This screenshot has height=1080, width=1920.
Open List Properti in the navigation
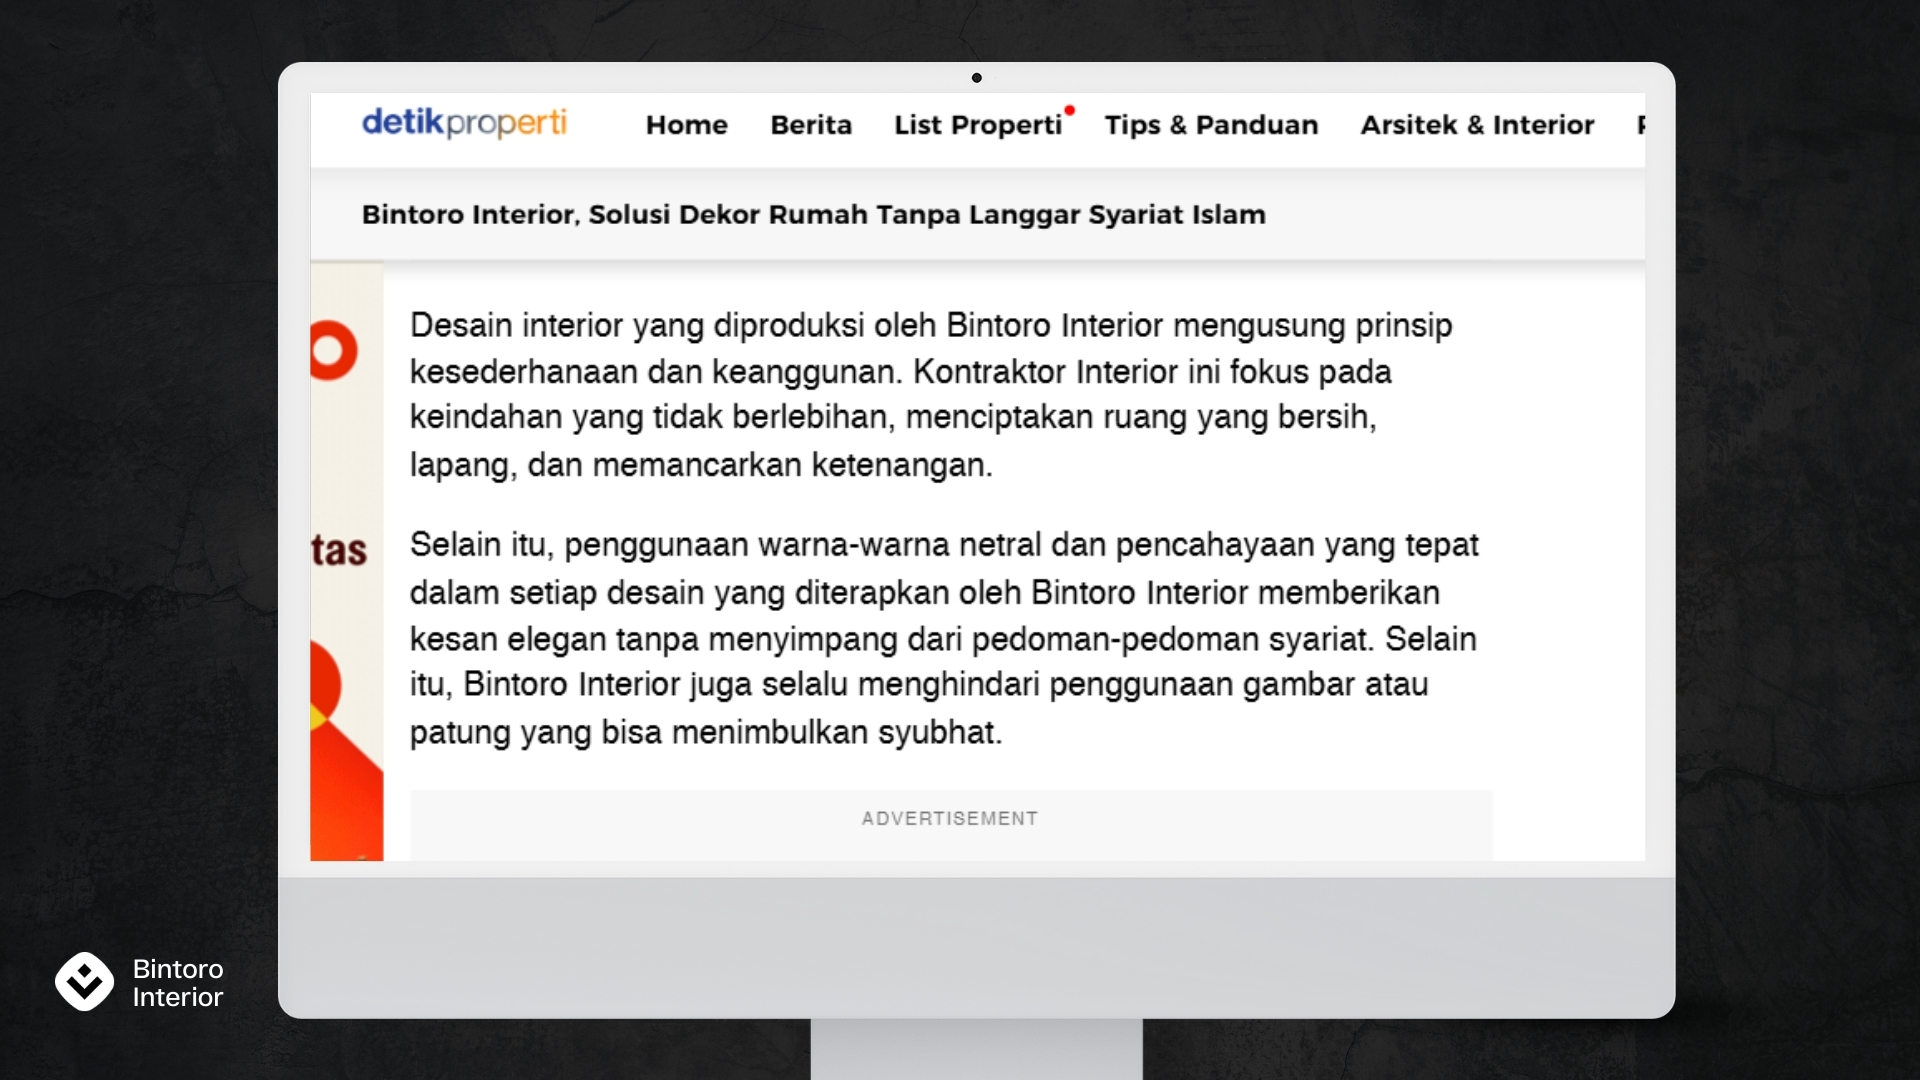(977, 125)
